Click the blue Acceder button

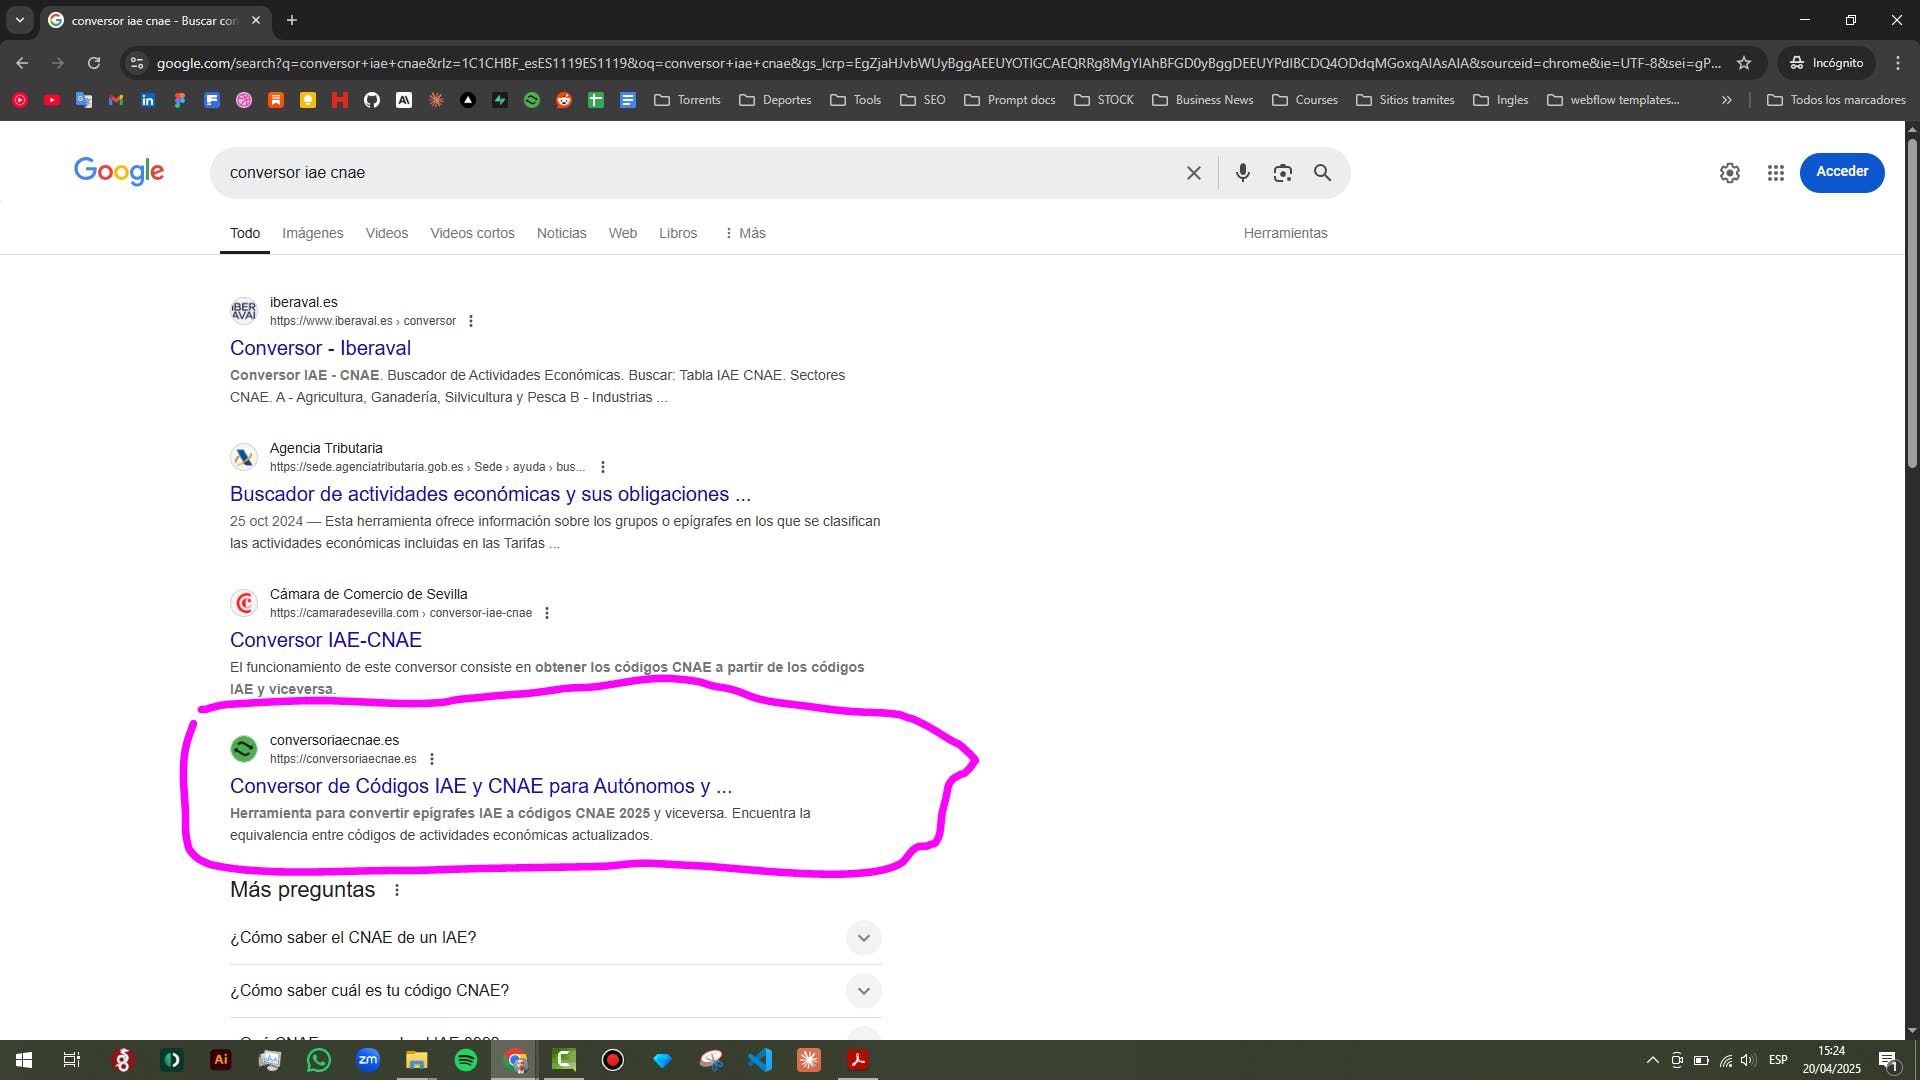[x=1841, y=172]
